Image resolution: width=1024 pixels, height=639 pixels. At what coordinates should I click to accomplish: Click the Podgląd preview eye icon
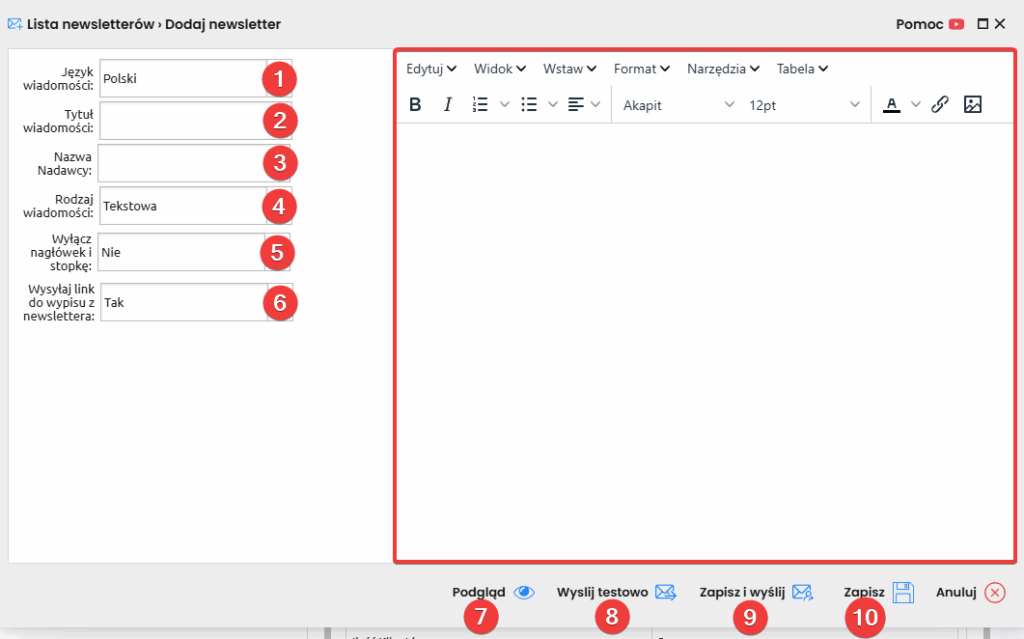524,592
